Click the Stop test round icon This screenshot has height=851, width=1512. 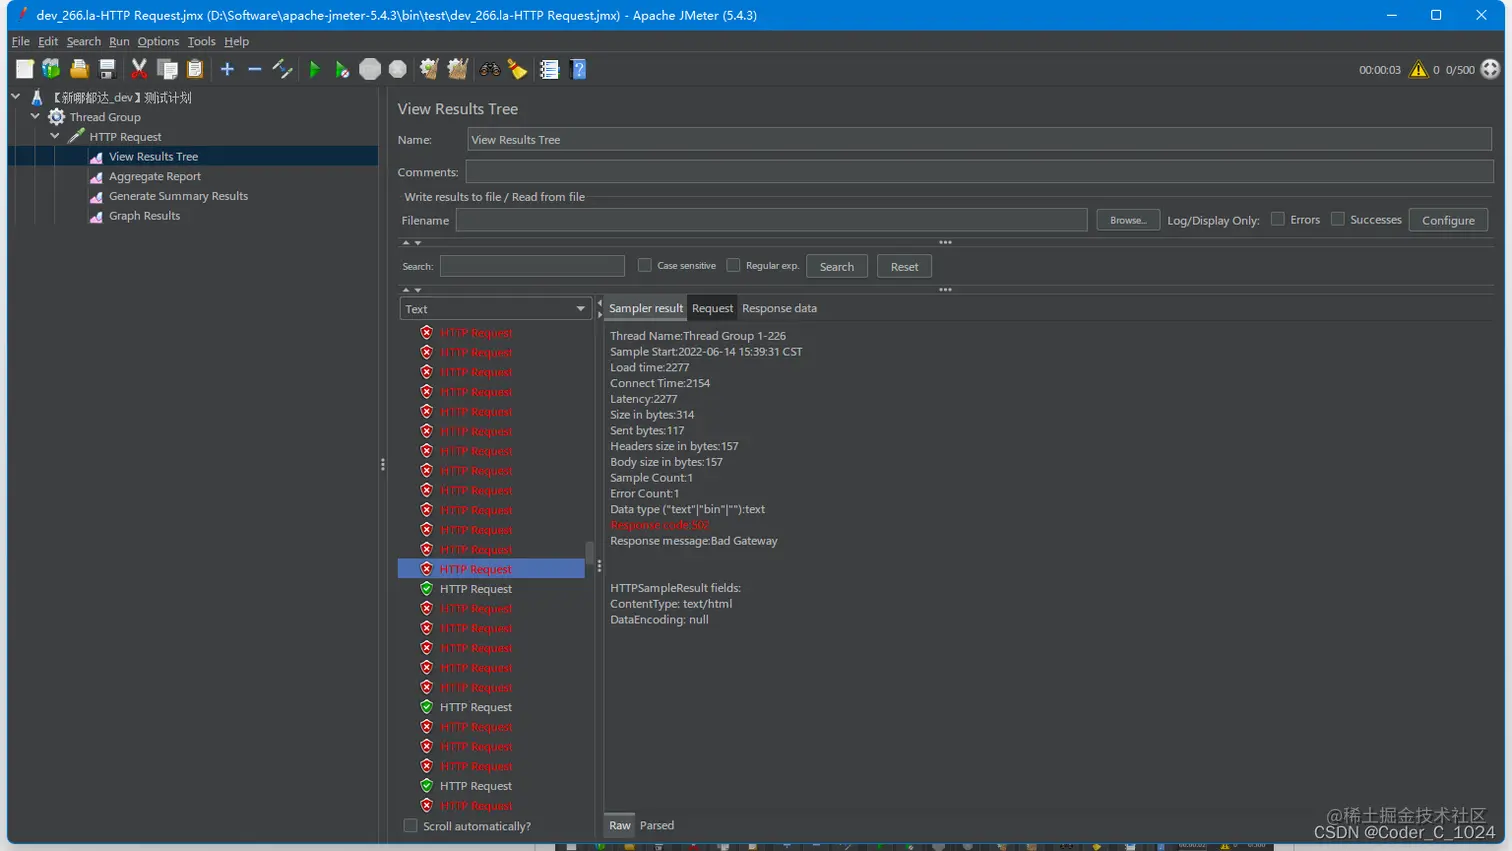[x=370, y=69]
